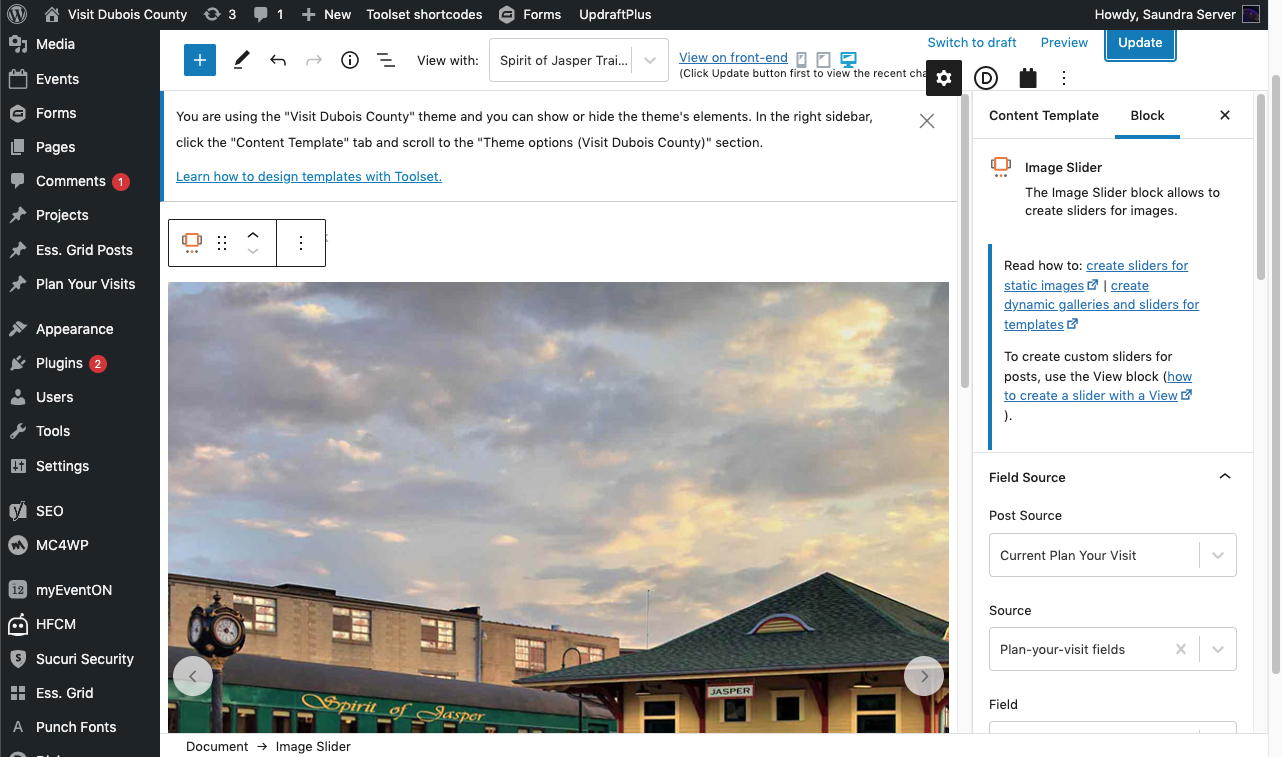Open the List View outline icon
Image resolution: width=1282 pixels, height=757 pixels.
[385, 60]
